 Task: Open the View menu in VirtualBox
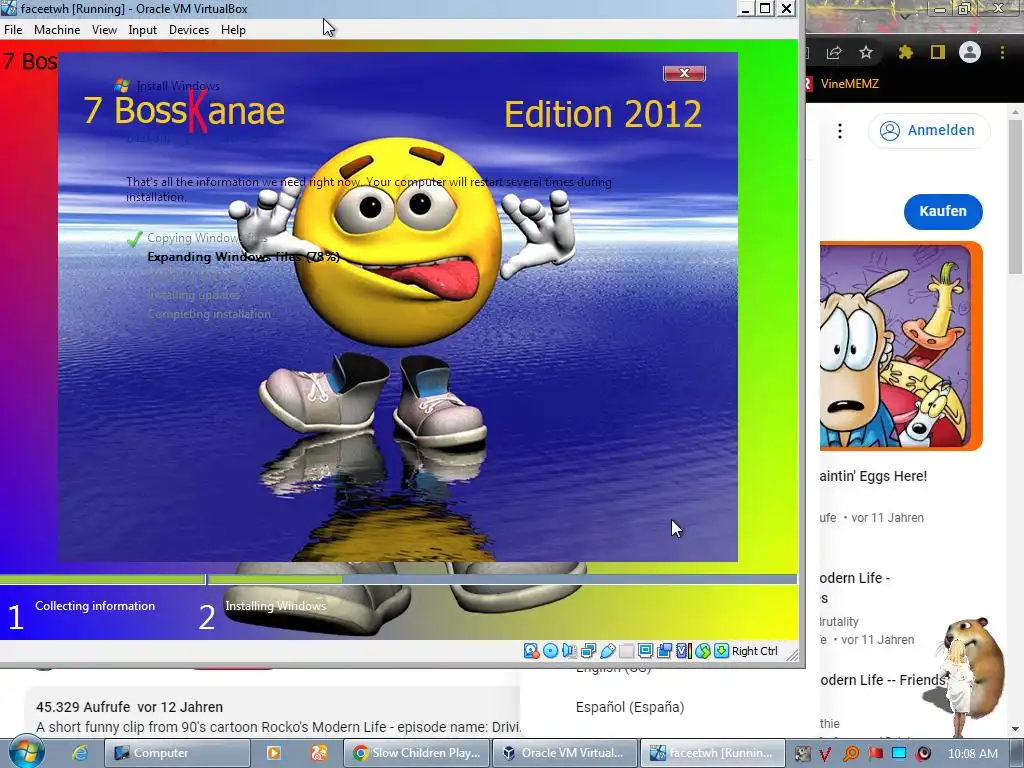104,30
